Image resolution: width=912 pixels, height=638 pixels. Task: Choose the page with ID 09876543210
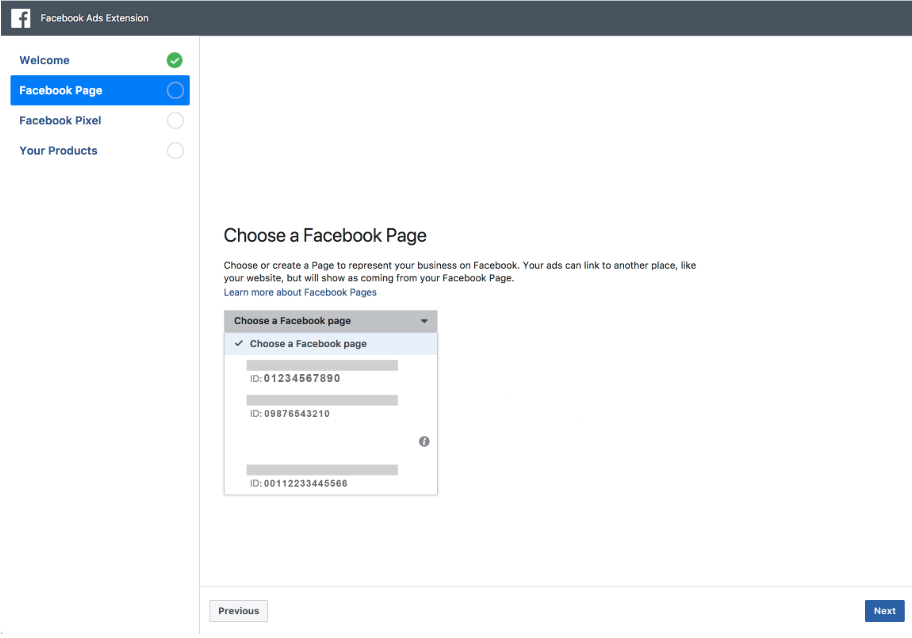(x=330, y=407)
